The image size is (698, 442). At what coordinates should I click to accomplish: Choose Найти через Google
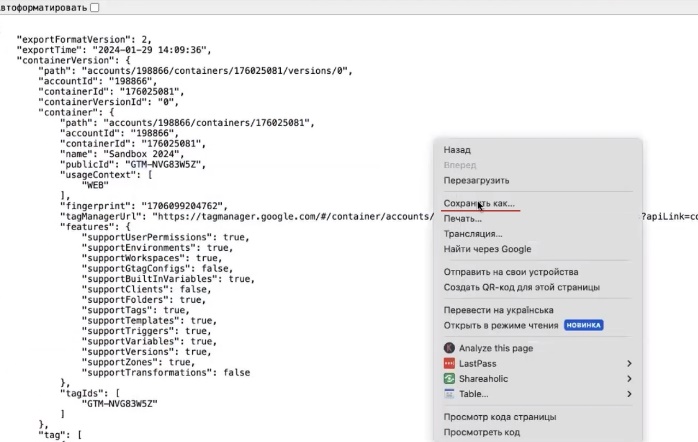click(x=487, y=249)
